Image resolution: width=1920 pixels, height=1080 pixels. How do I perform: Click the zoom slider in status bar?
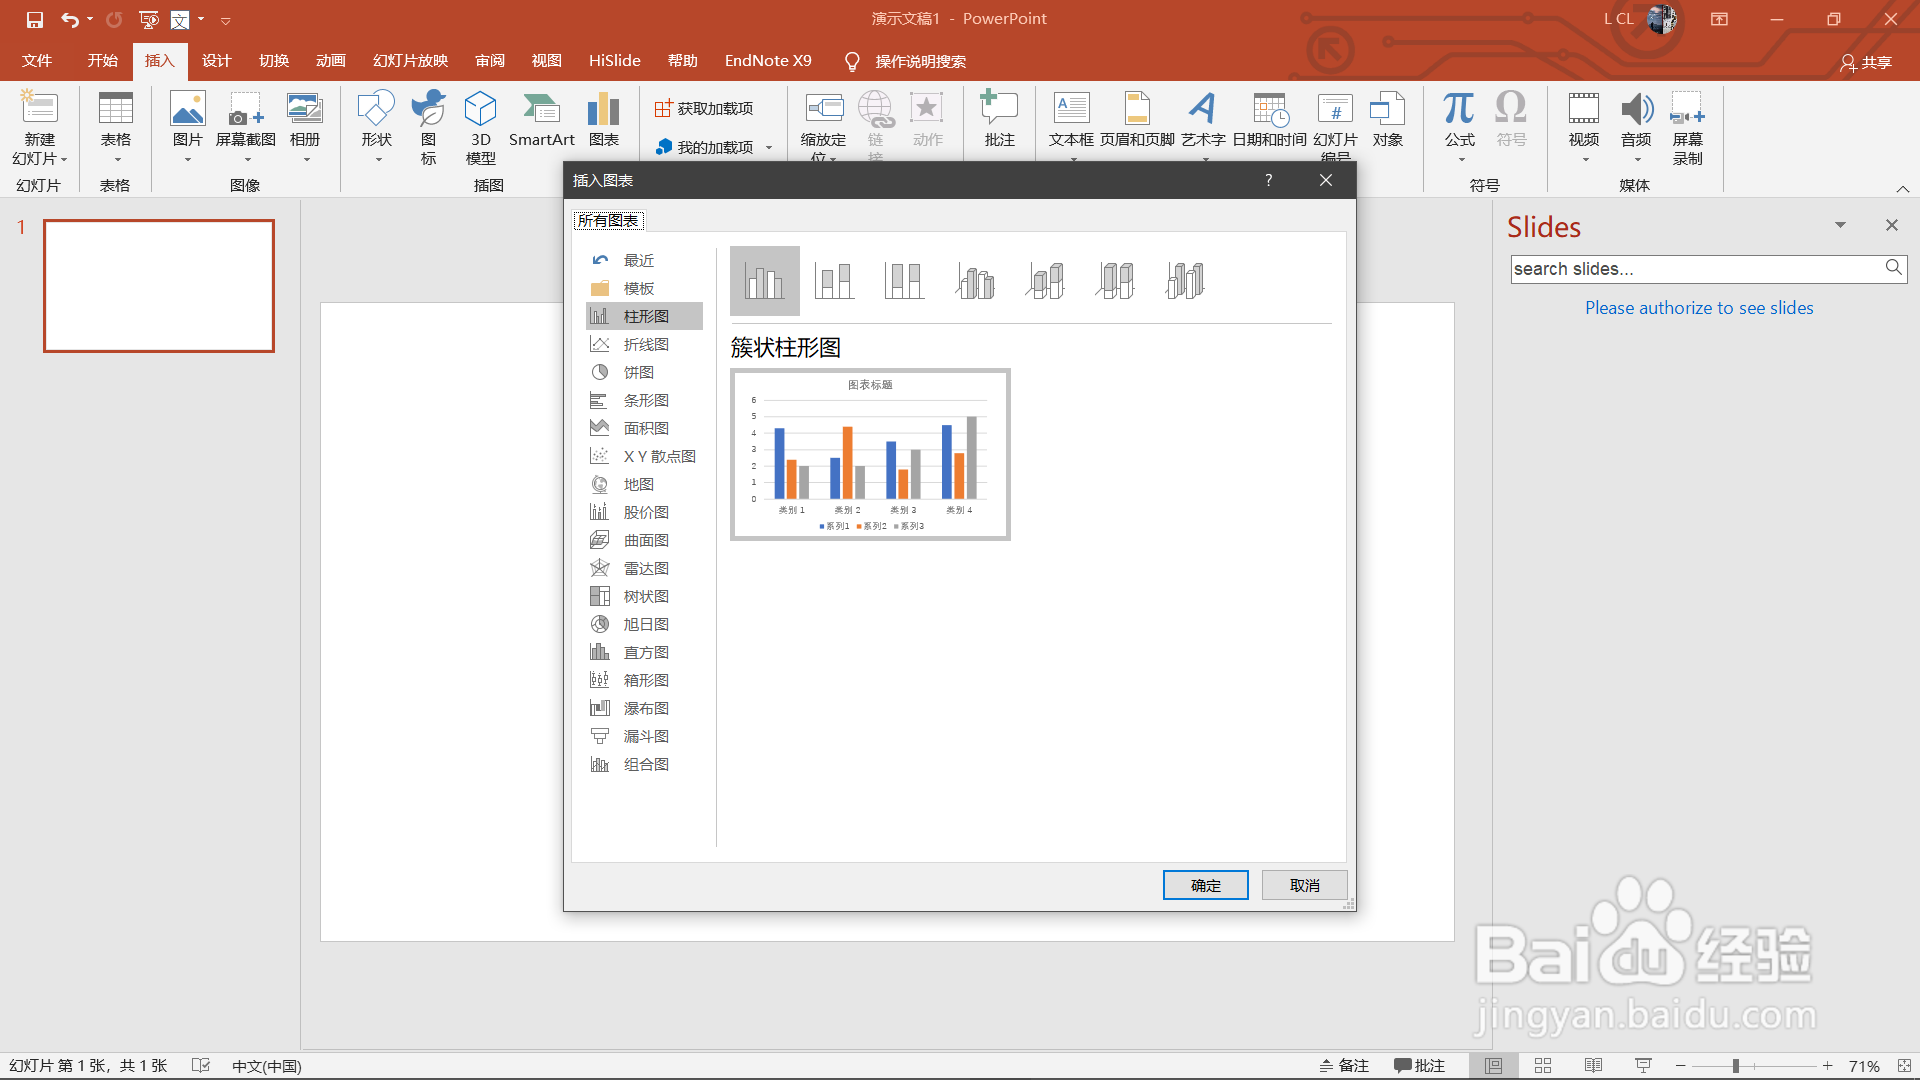1736,1066
